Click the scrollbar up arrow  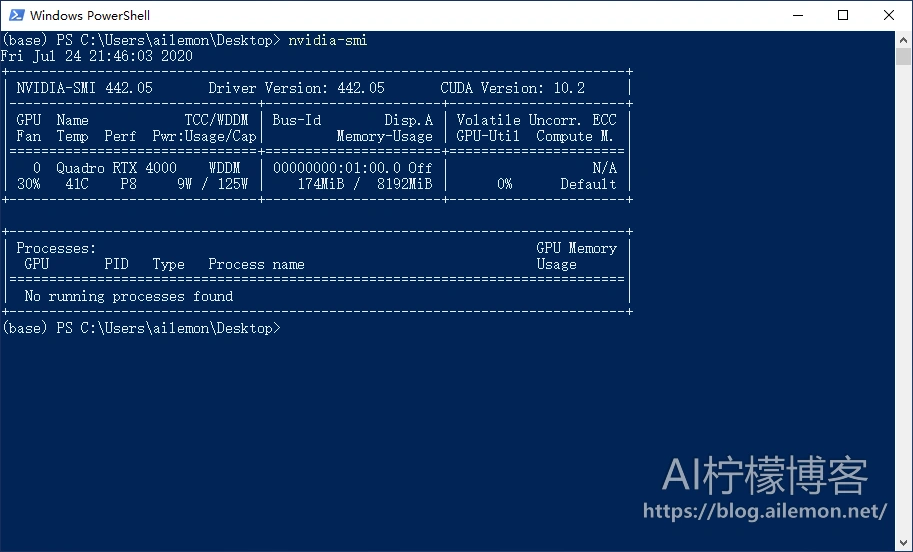coord(903,40)
